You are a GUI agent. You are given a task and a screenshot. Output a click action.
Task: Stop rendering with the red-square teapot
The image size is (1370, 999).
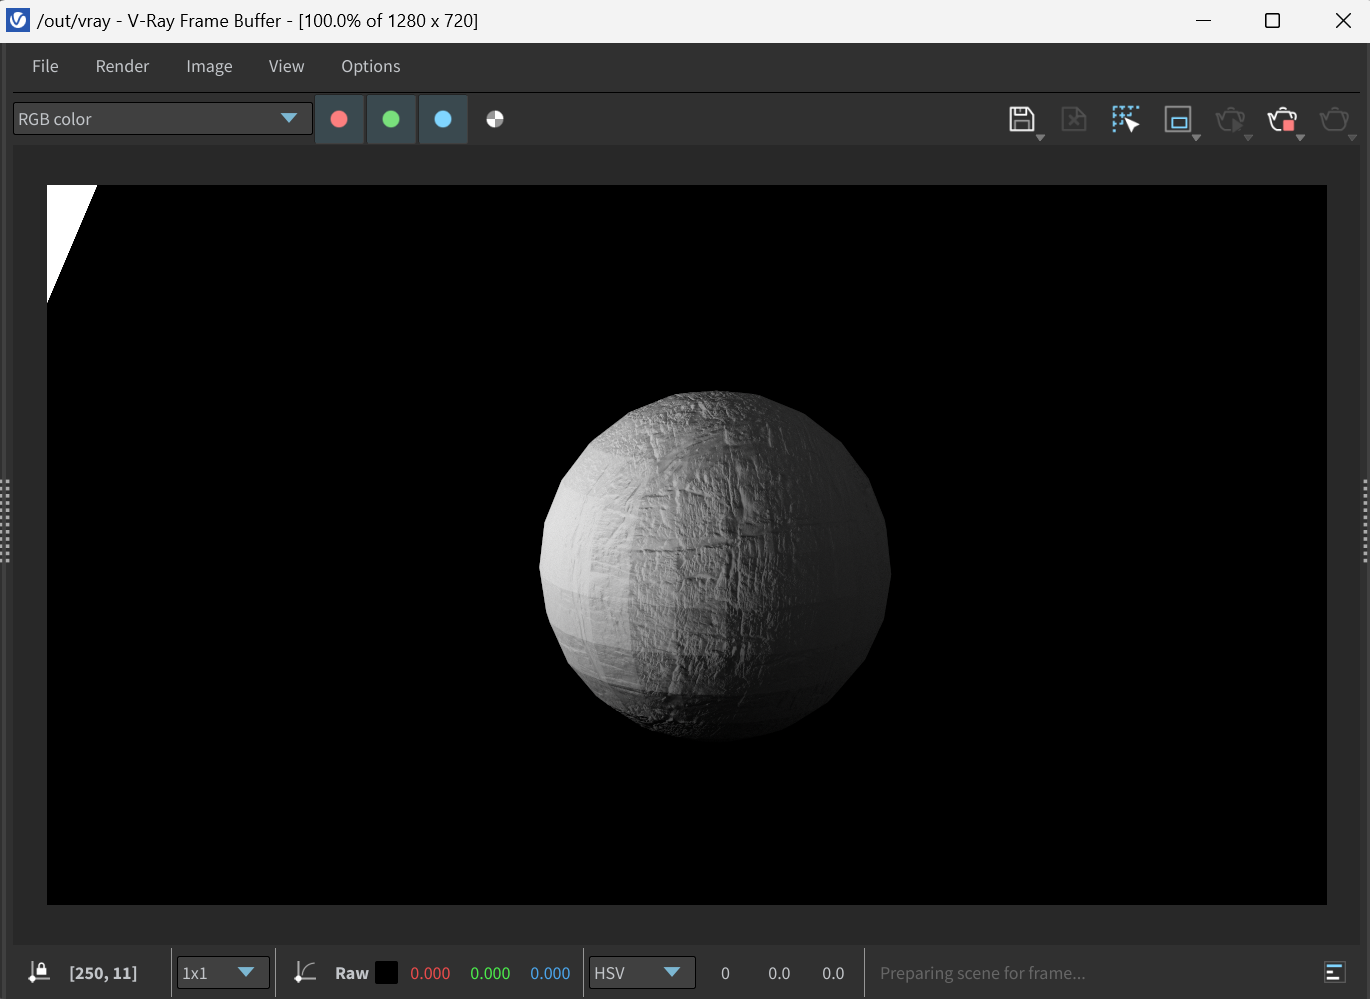[x=1282, y=120]
